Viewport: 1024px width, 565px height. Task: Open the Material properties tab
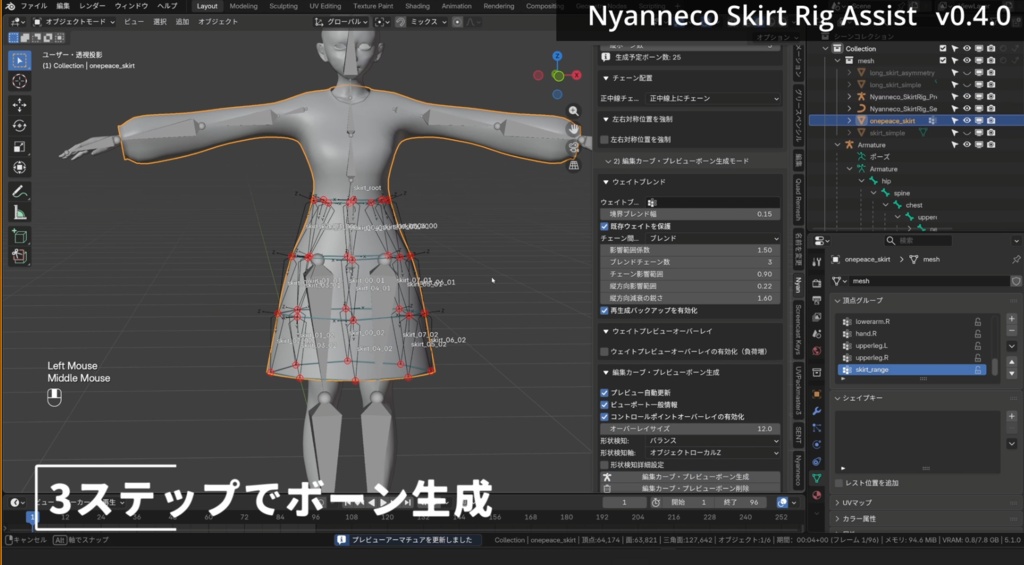[816, 496]
